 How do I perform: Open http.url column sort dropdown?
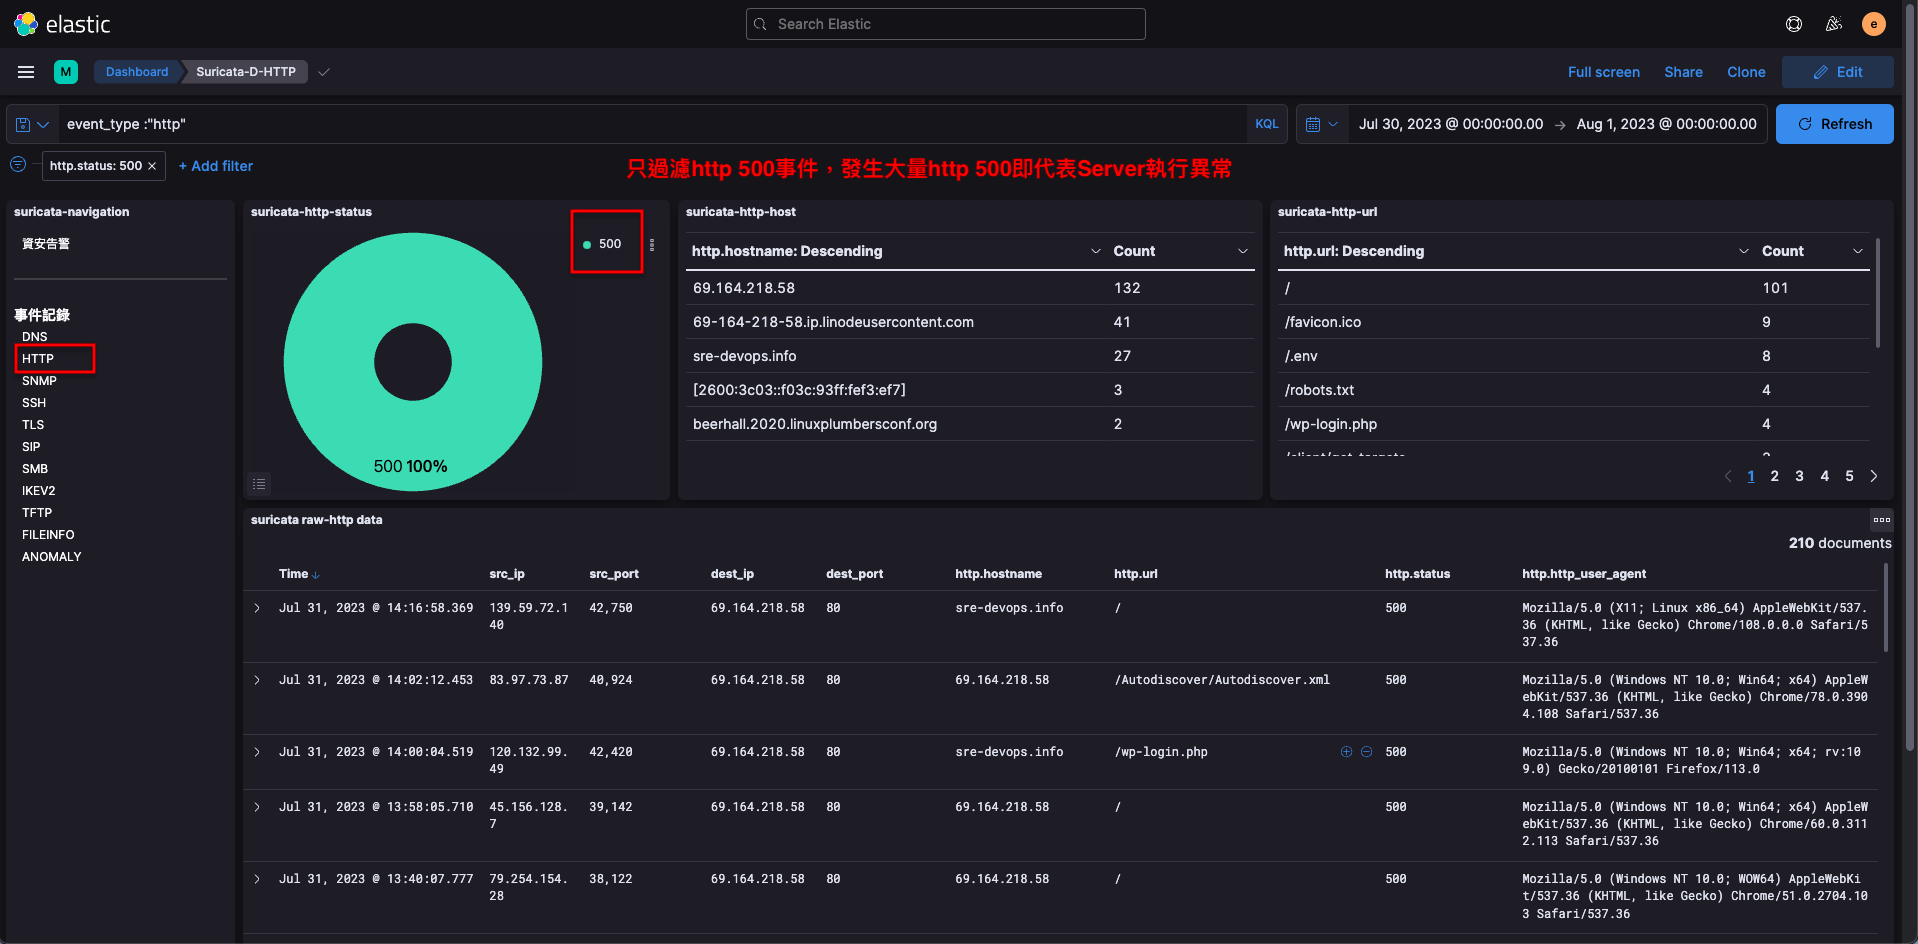coord(1743,251)
